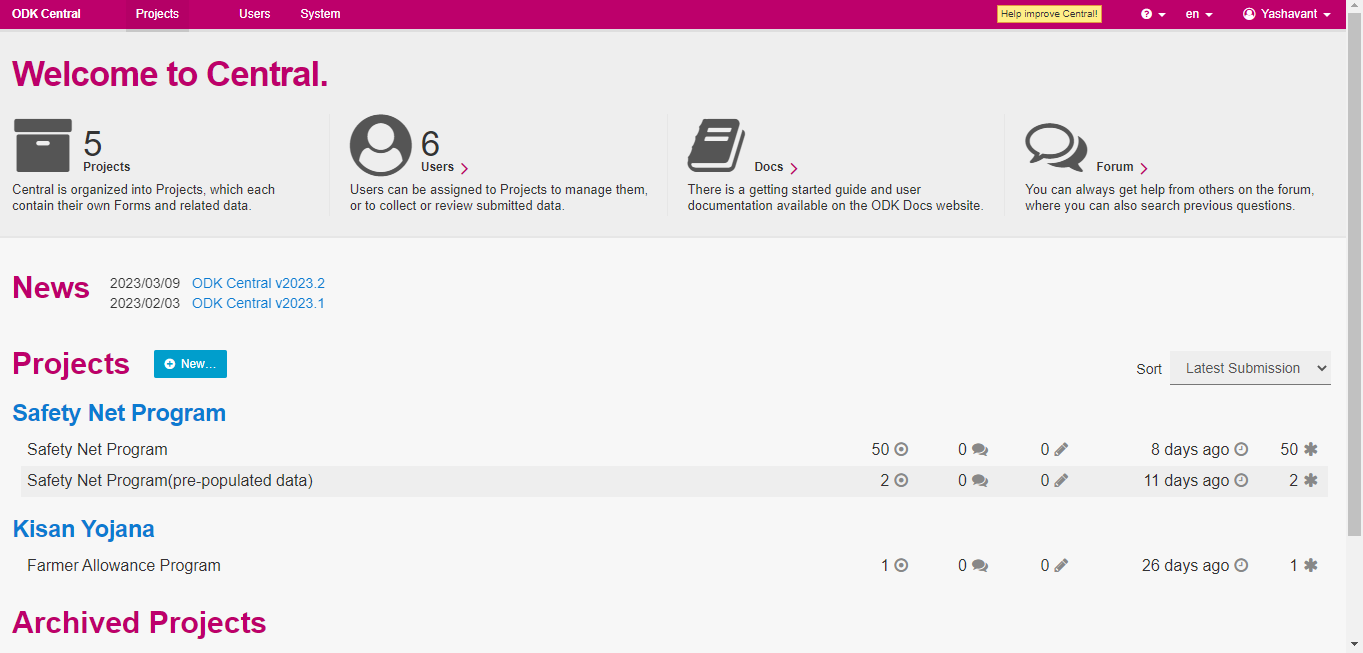The width and height of the screenshot is (1363, 653).
Task: Click pencil edits icon in Farmer Allowance row
Action: coord(1061,566)
